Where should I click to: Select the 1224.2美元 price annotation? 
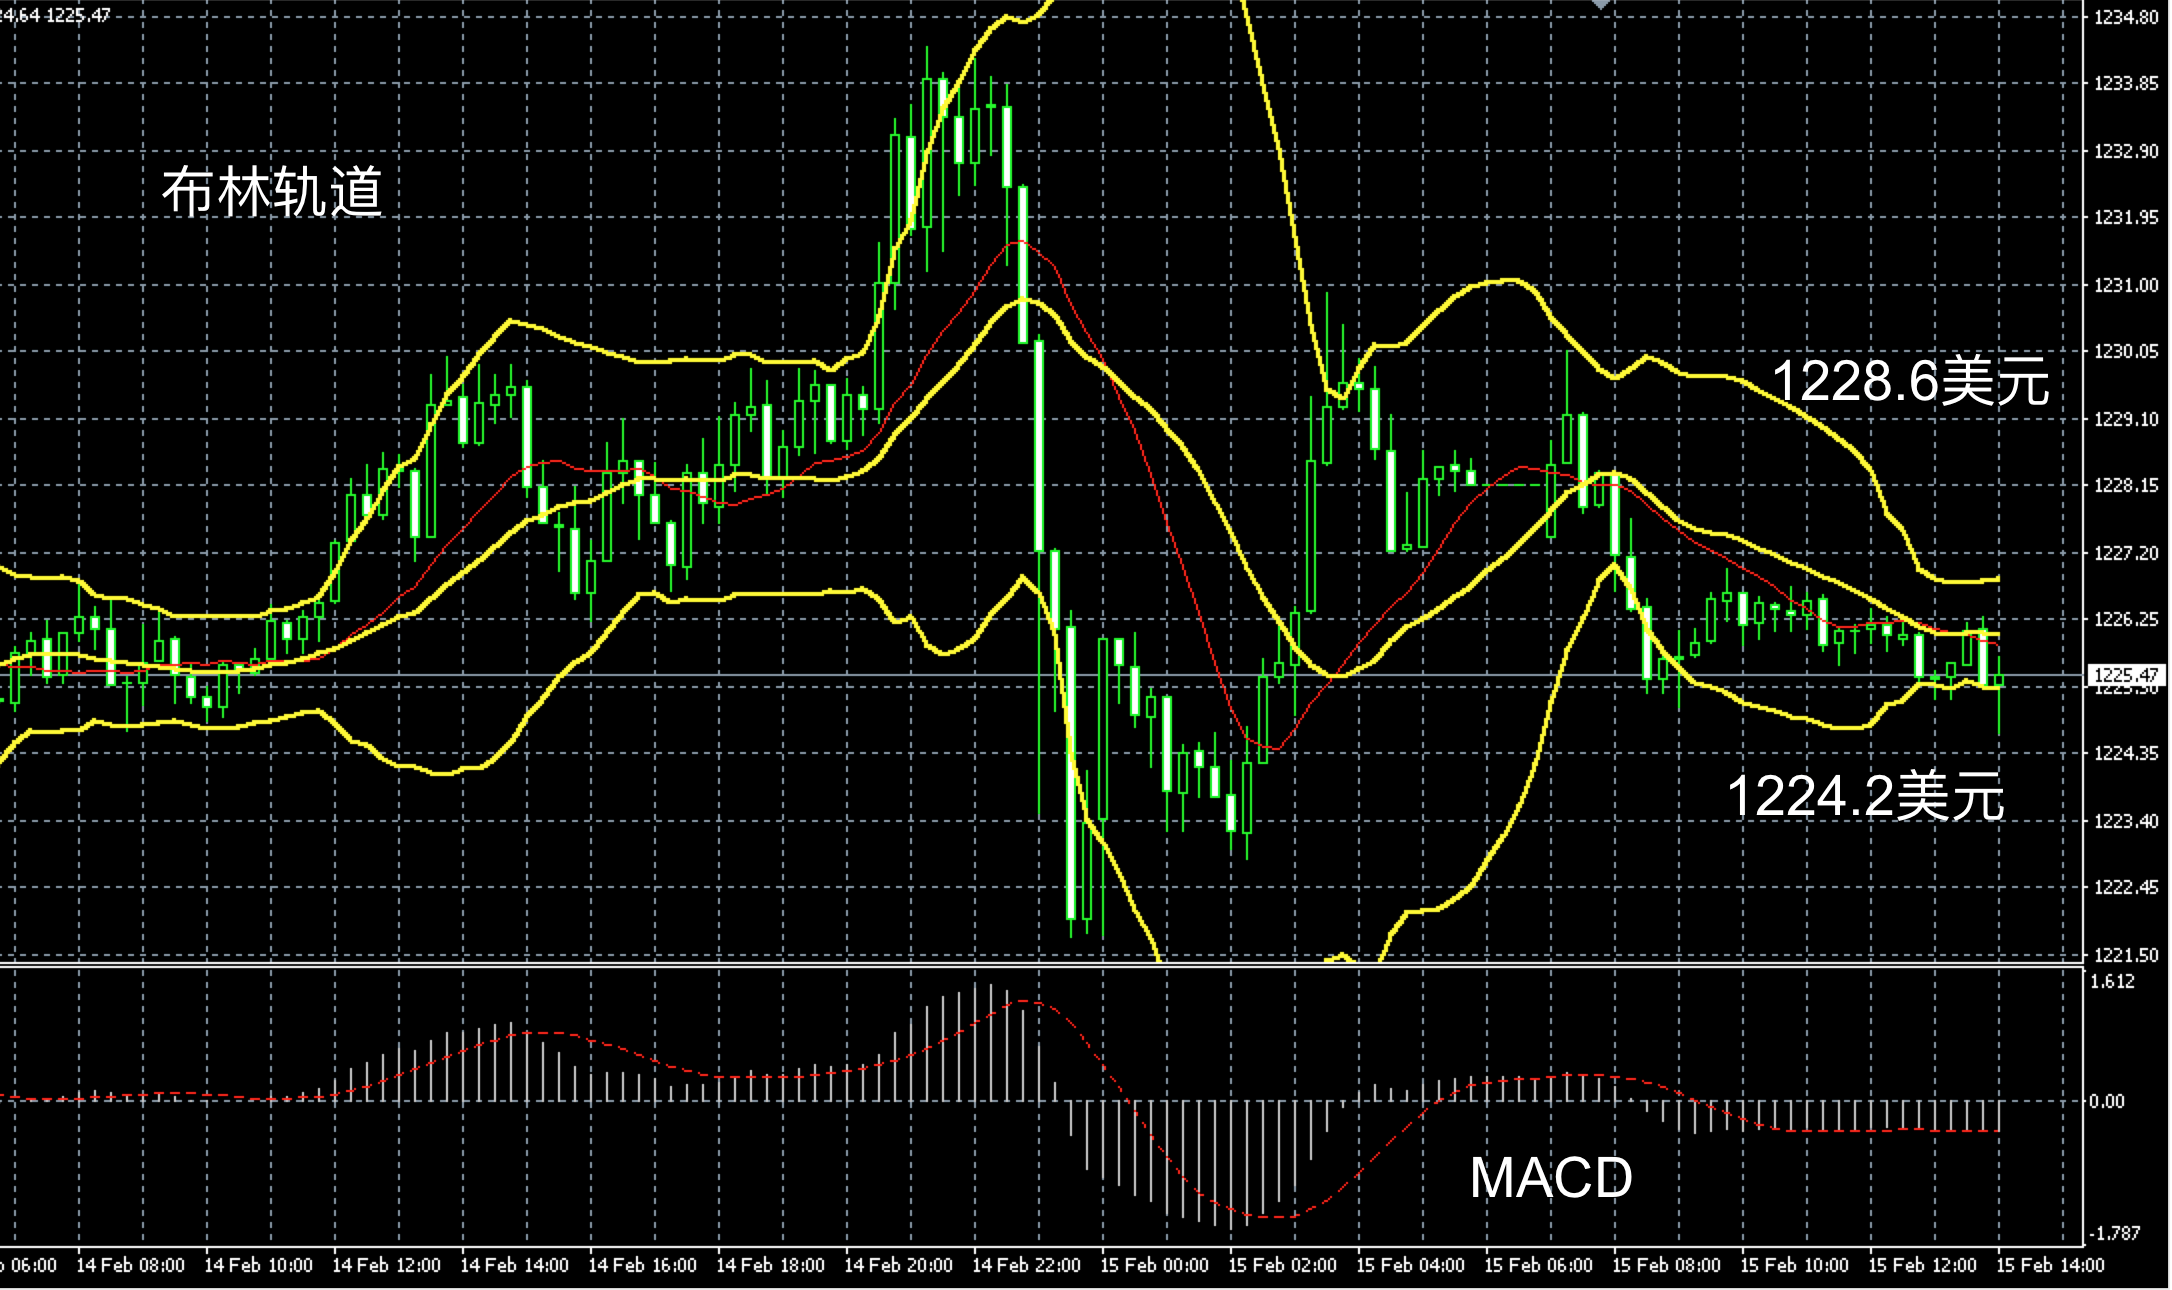[1866, 796]
